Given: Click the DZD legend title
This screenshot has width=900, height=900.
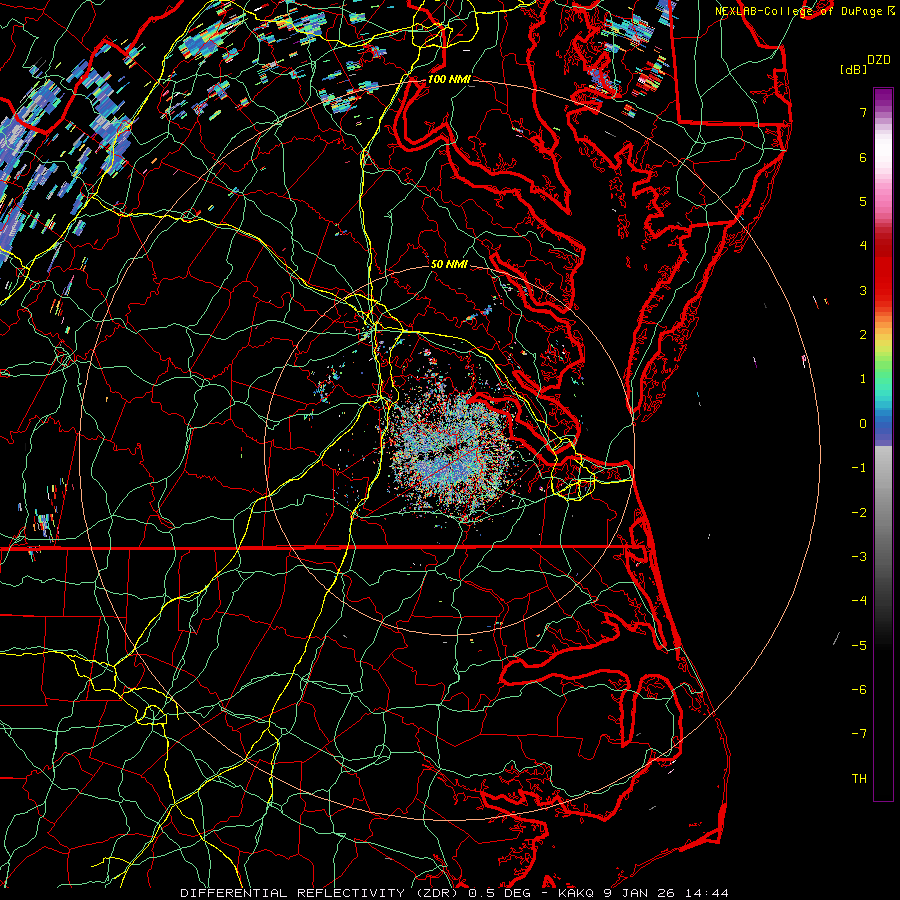Looking at the screenshot, I should point(879,60).
